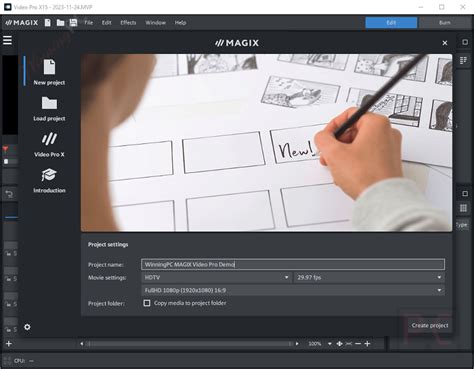This screenshot has height=369, width=474.
Task: Click the add track plus icon
Action: (9, 344)
